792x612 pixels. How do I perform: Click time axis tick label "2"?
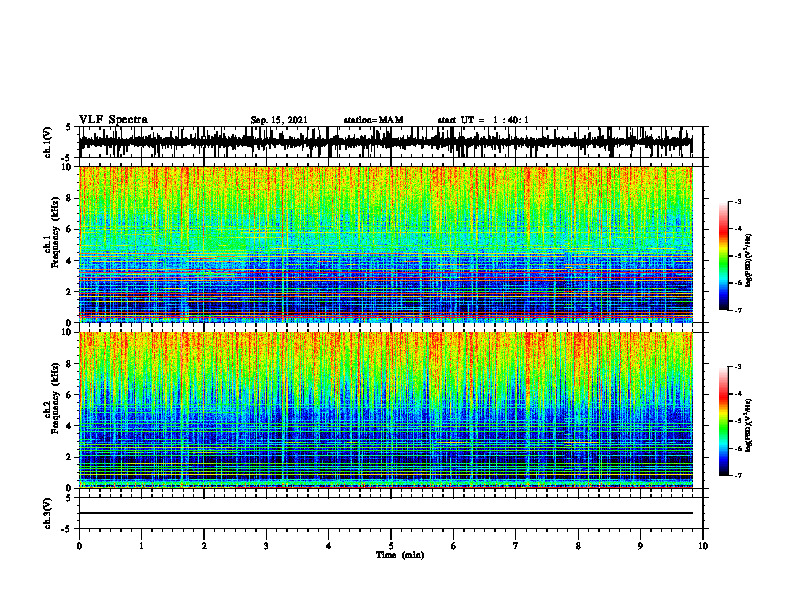[204, 546]
